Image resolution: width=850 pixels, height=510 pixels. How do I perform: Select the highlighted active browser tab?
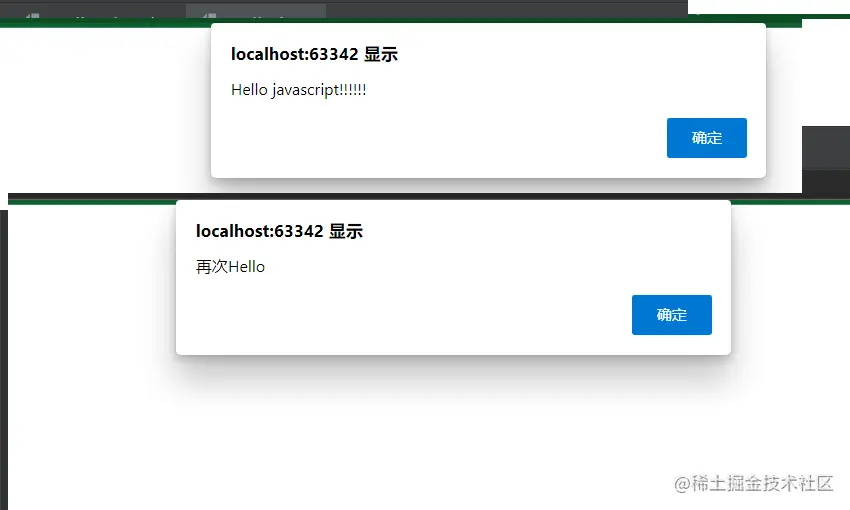click(256, 12)
